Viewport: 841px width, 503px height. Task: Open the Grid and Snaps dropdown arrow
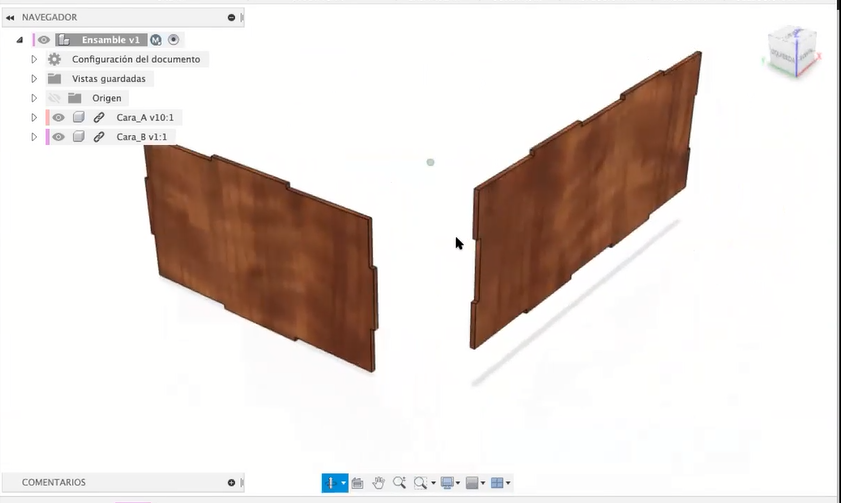click(x=483, y=483)
